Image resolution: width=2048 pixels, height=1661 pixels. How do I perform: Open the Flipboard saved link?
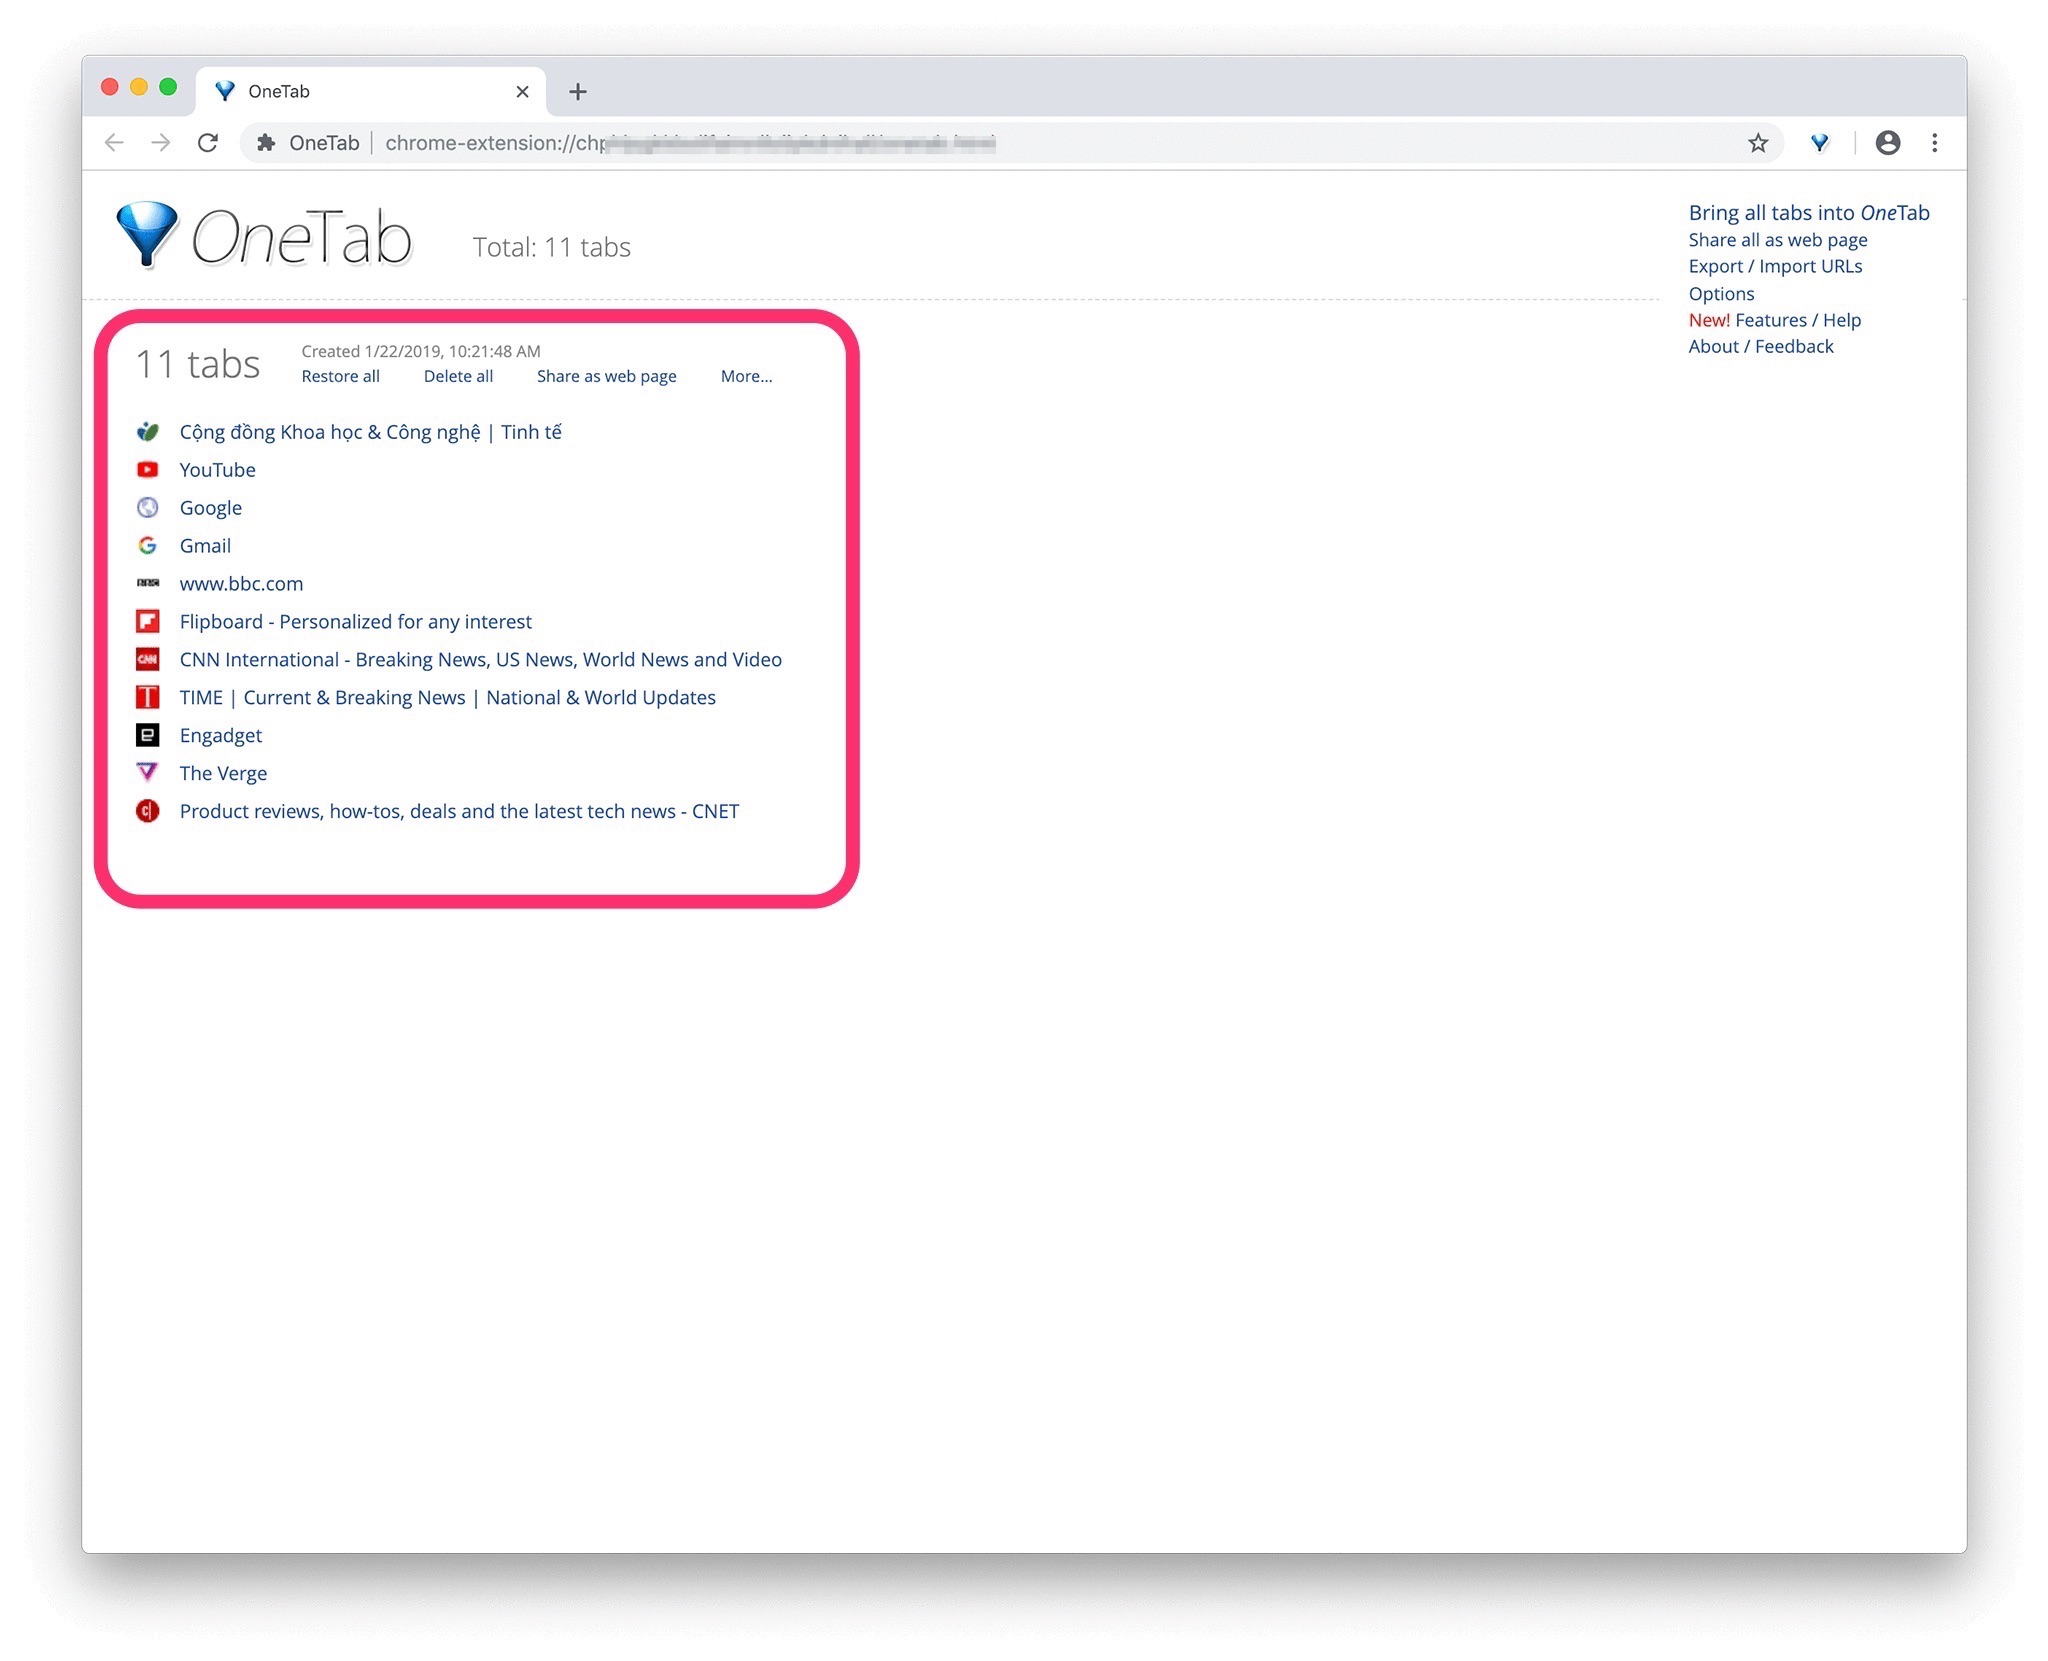(356, 622)
